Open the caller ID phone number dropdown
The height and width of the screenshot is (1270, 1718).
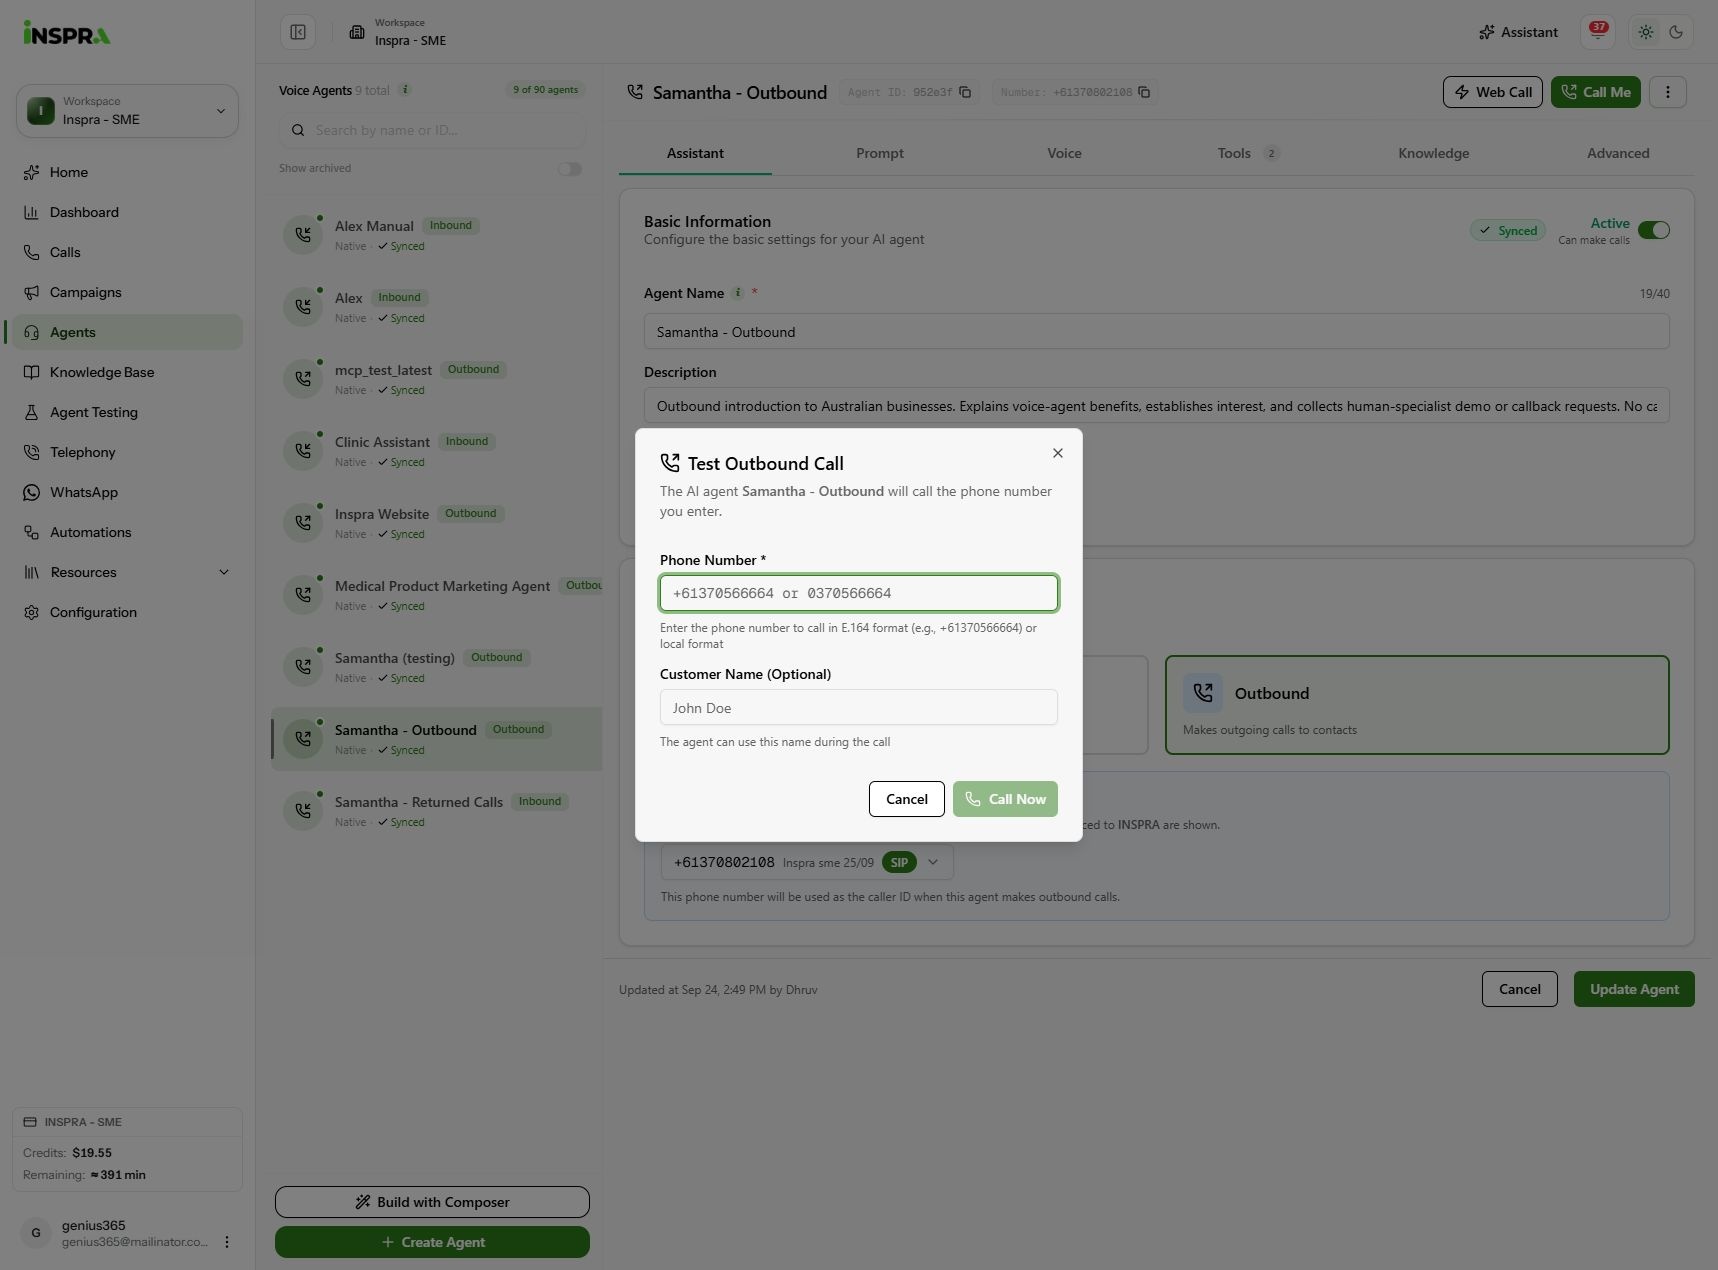coord(807,862)
